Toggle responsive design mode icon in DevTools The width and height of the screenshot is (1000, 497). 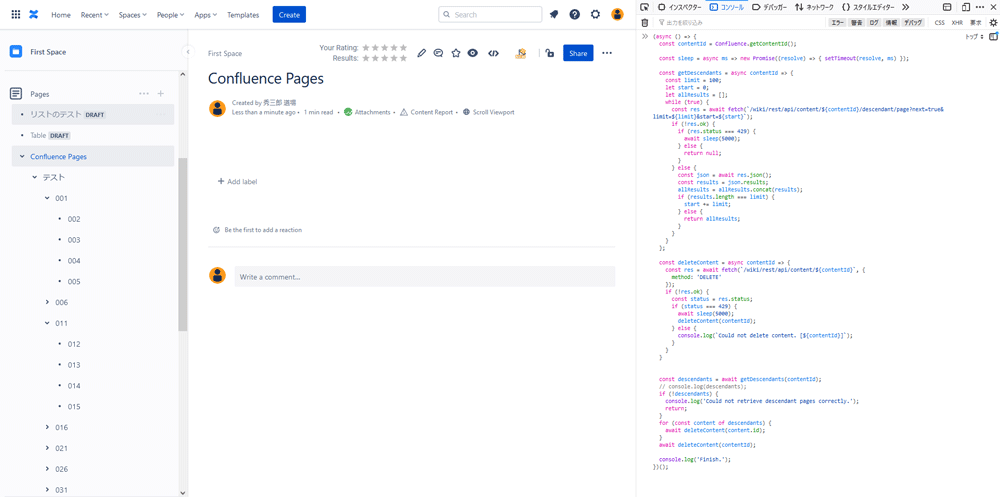coord(966,7)
